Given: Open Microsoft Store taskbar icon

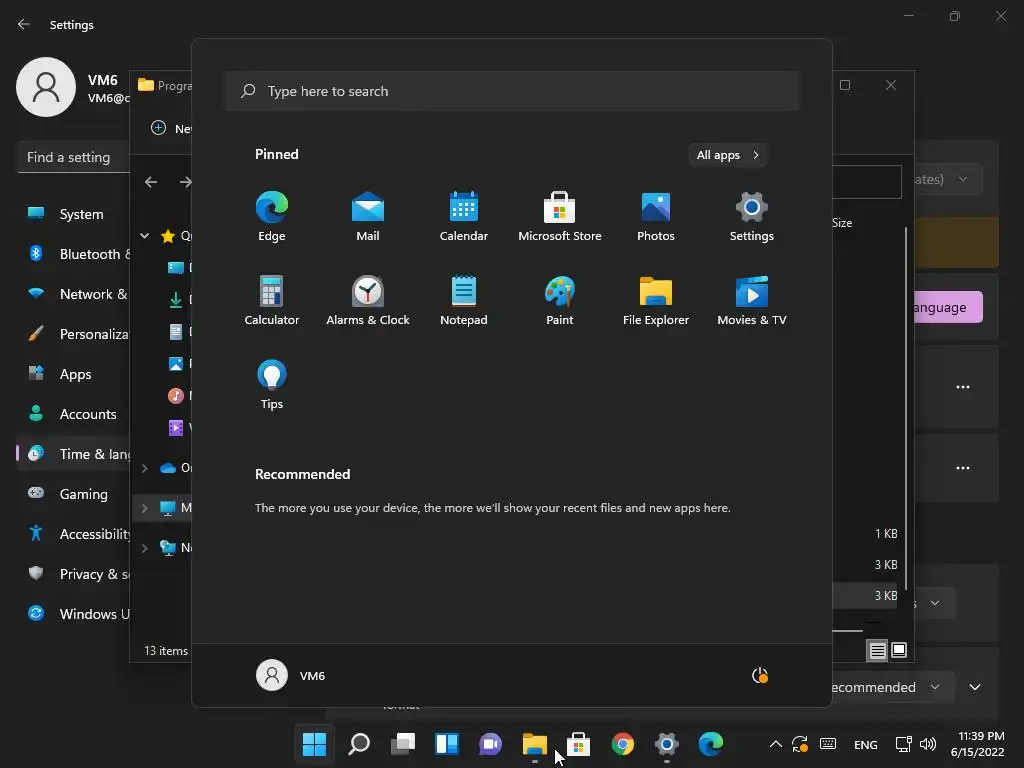Looking at the screenshot, I should [x=579, y=744].
